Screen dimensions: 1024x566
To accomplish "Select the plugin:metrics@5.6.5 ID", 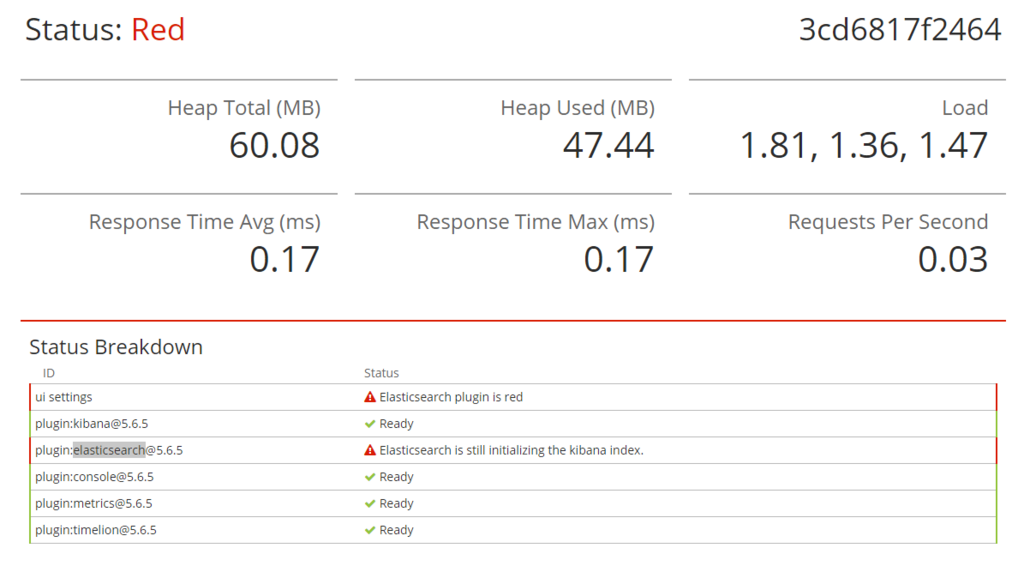I will [x=93, y=503].
